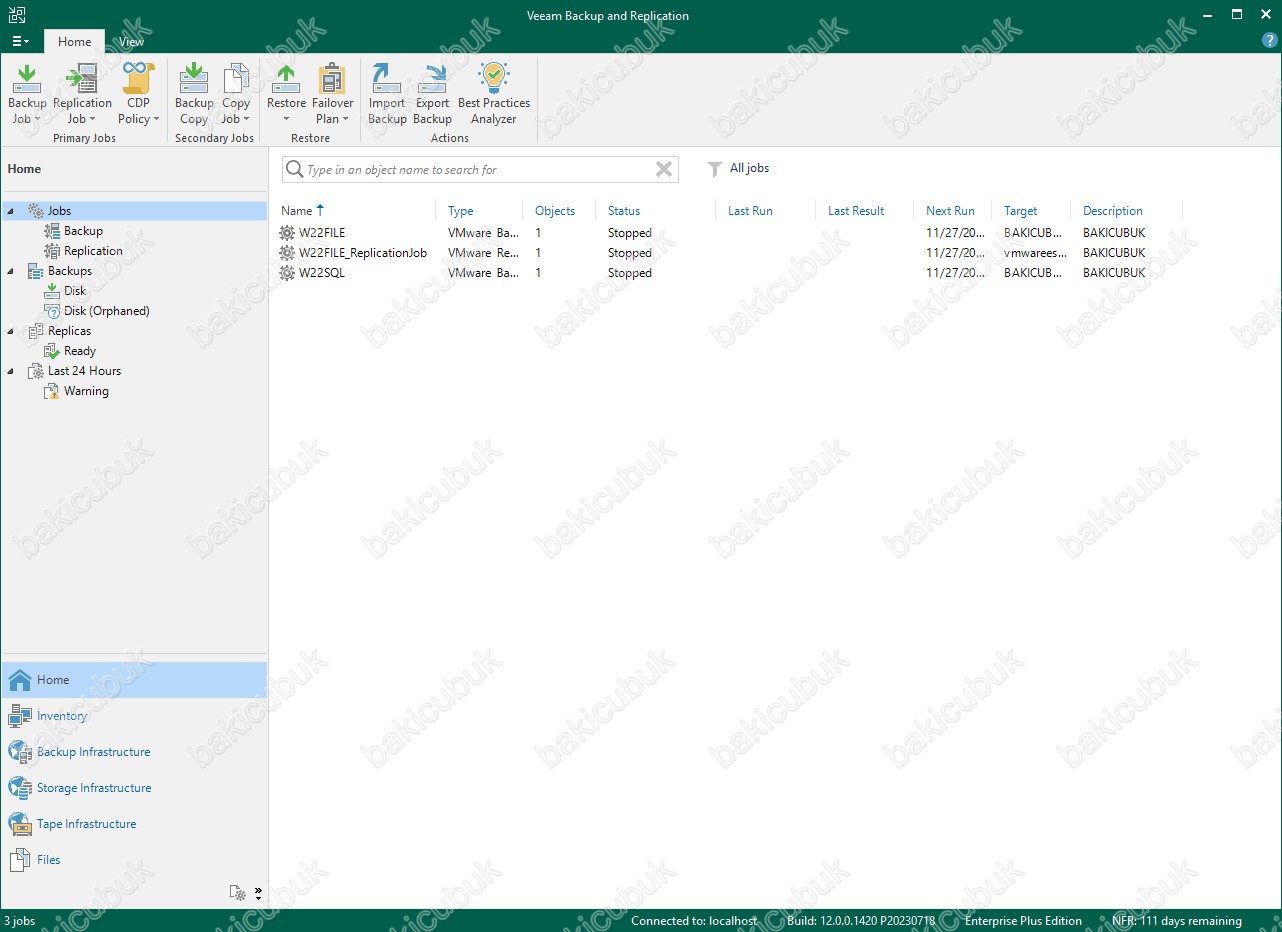Collapse the Backups tree node

10,271
